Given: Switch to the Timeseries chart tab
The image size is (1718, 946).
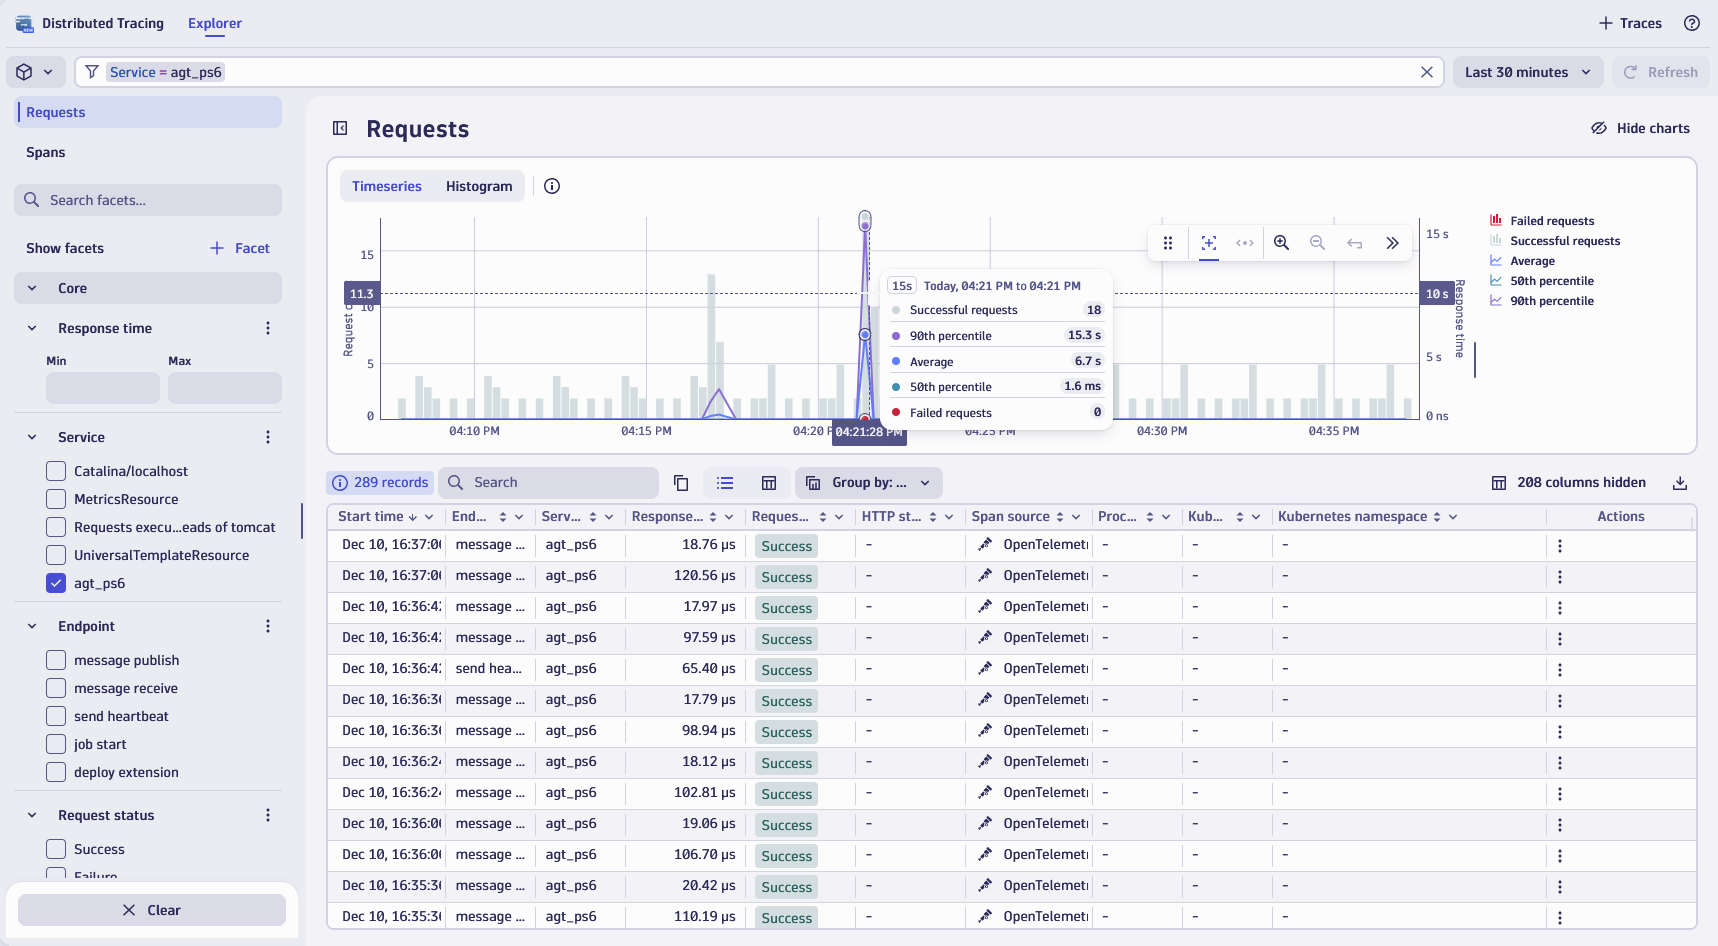Looking at the screenshot, I should click(x=387, y=186).
